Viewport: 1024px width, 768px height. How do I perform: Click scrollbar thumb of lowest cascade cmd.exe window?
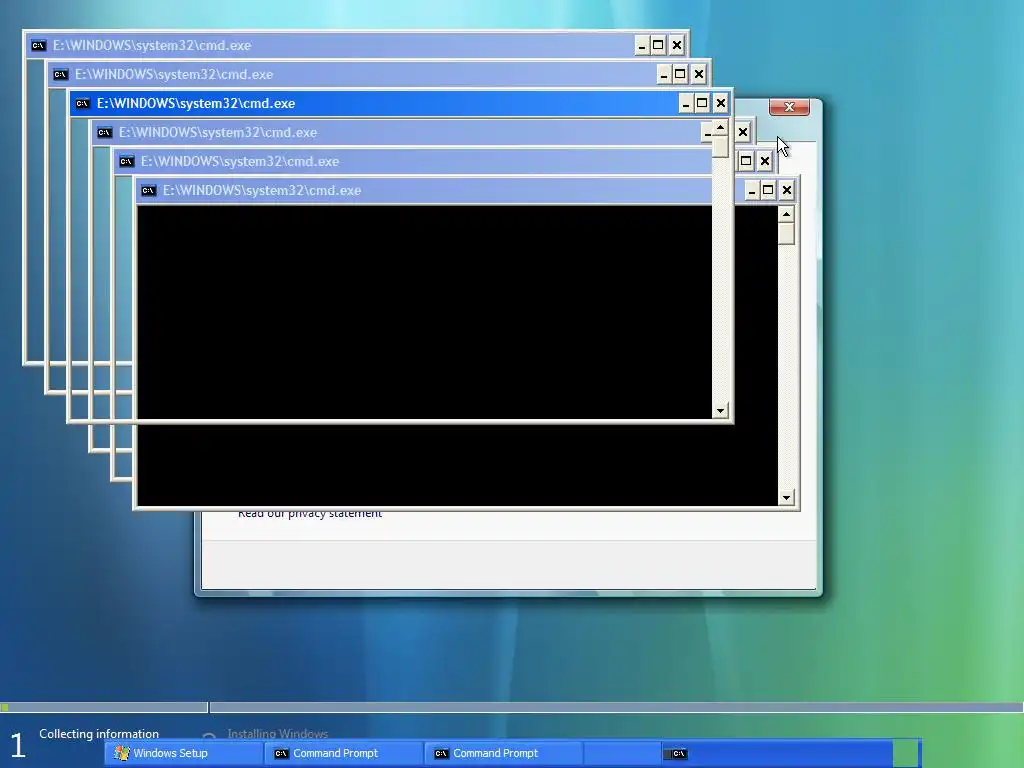pyautogui.click(x=786, y=234)
